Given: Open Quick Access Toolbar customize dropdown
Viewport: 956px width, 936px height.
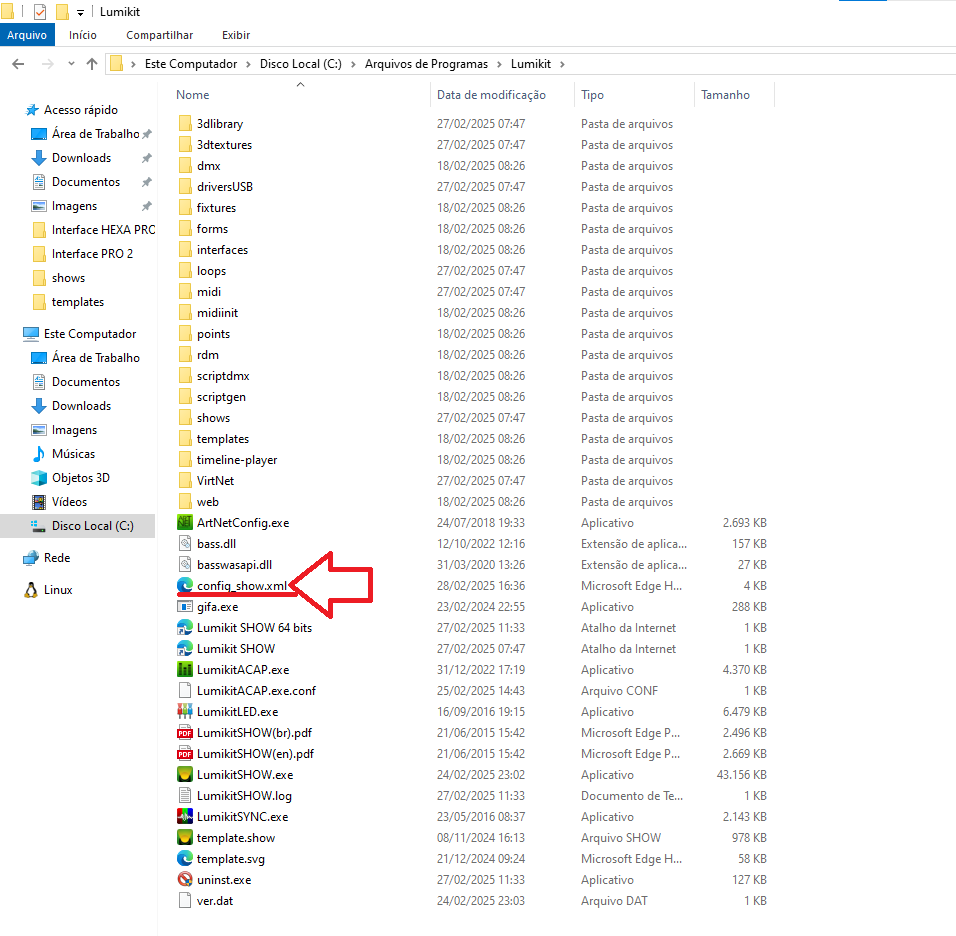Looking at the screenshot, I should coord(80,12).
